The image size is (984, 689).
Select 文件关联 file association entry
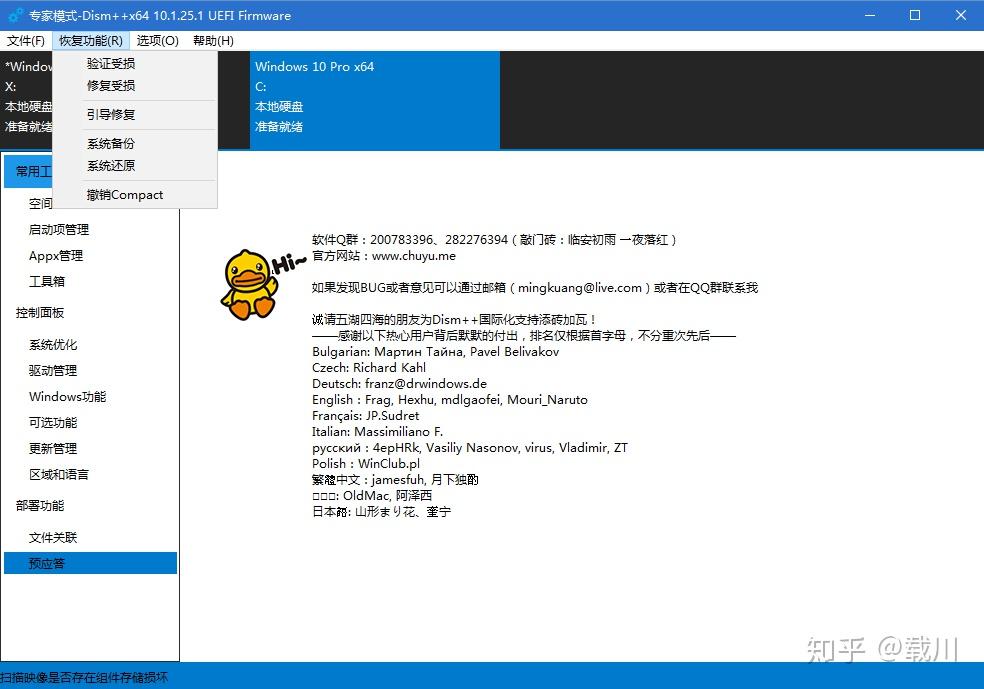tap(53, 537)
